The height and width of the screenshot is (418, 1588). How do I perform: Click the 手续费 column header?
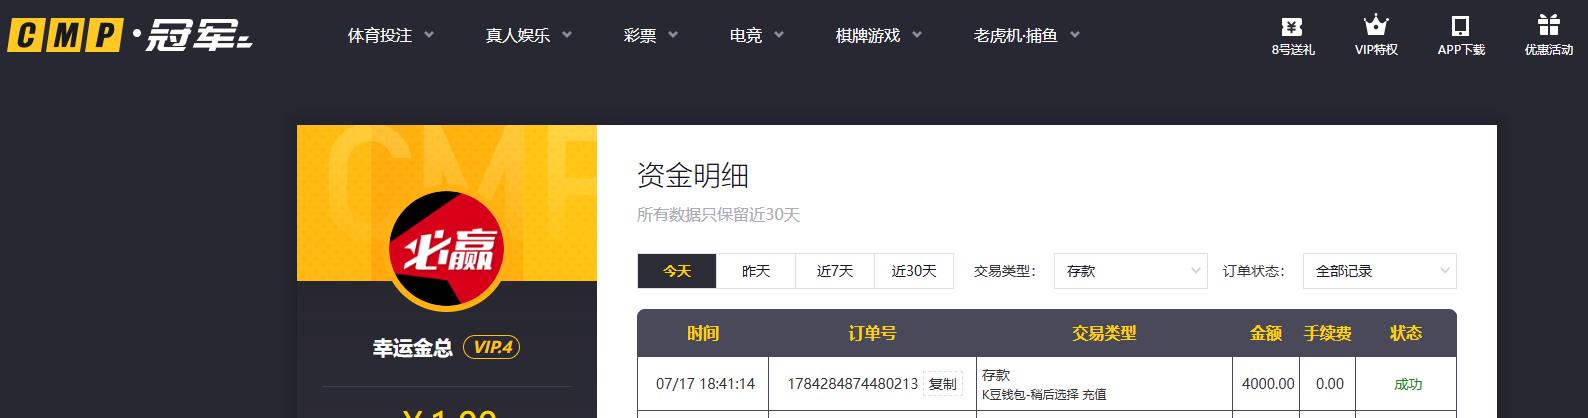click(x=1328, y=333)
